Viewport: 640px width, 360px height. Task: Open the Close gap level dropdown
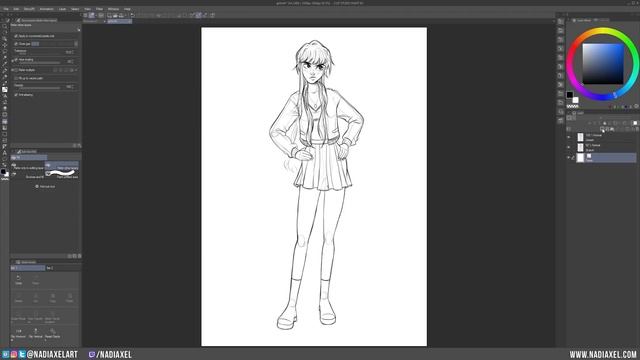76,44
